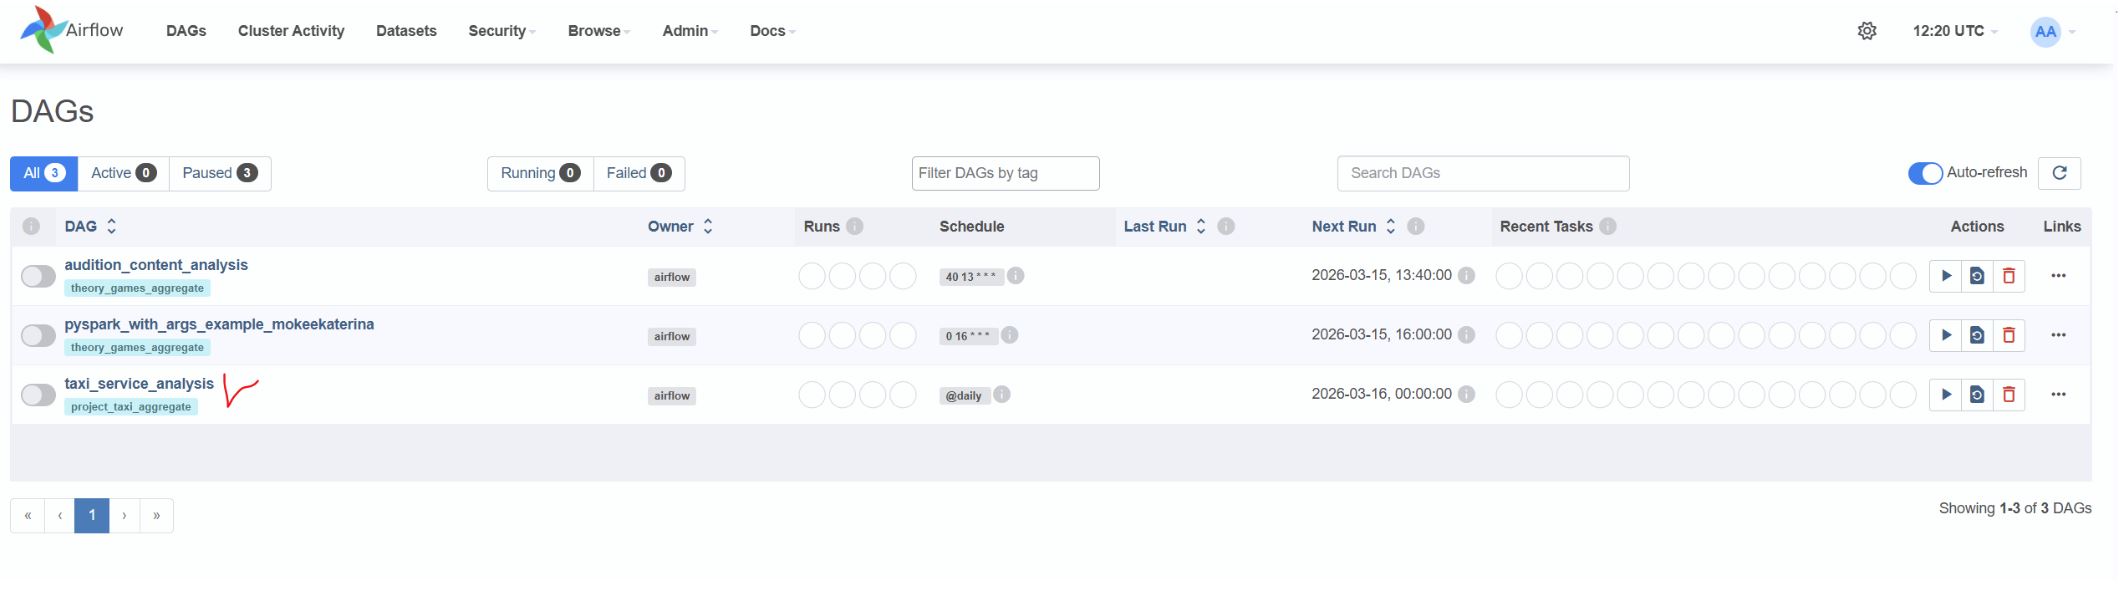Open the settings gear icon
The image size is (2124, 605).
[1867, 31]
